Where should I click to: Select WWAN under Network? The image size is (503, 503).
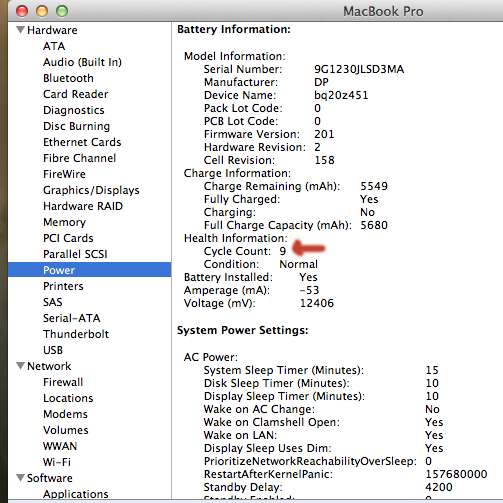click(x=60, y=446)
